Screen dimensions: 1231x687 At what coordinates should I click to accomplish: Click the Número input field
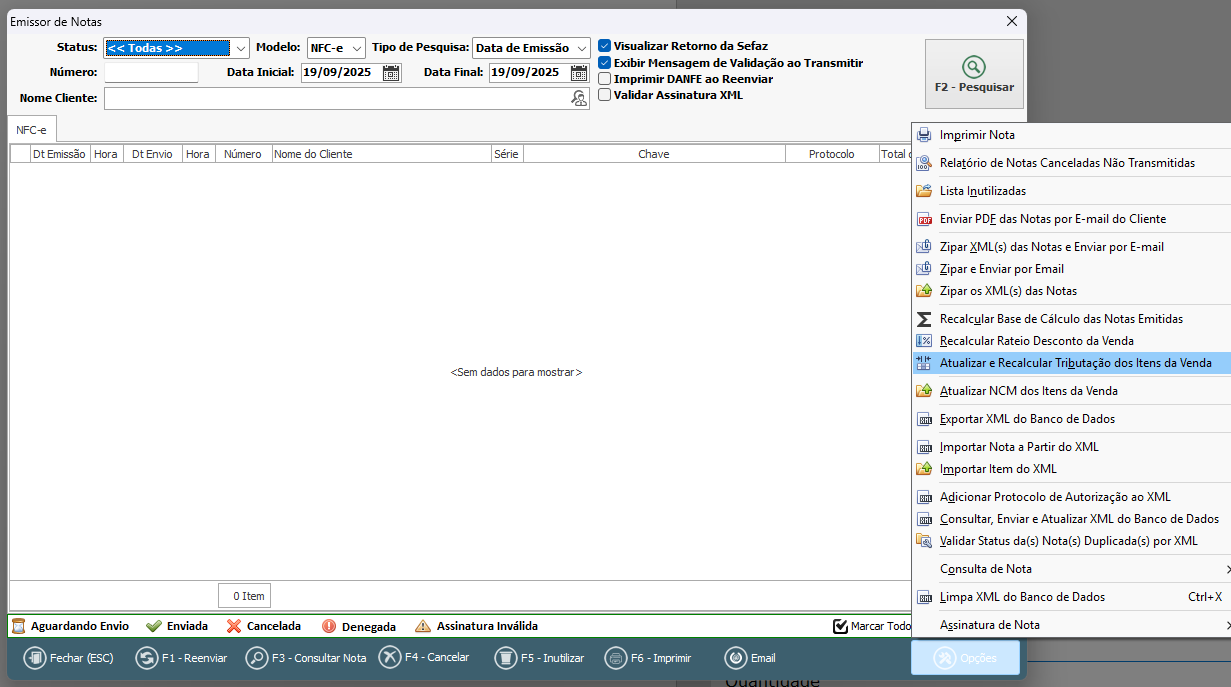pyautogui.click(x=151, y=72)
